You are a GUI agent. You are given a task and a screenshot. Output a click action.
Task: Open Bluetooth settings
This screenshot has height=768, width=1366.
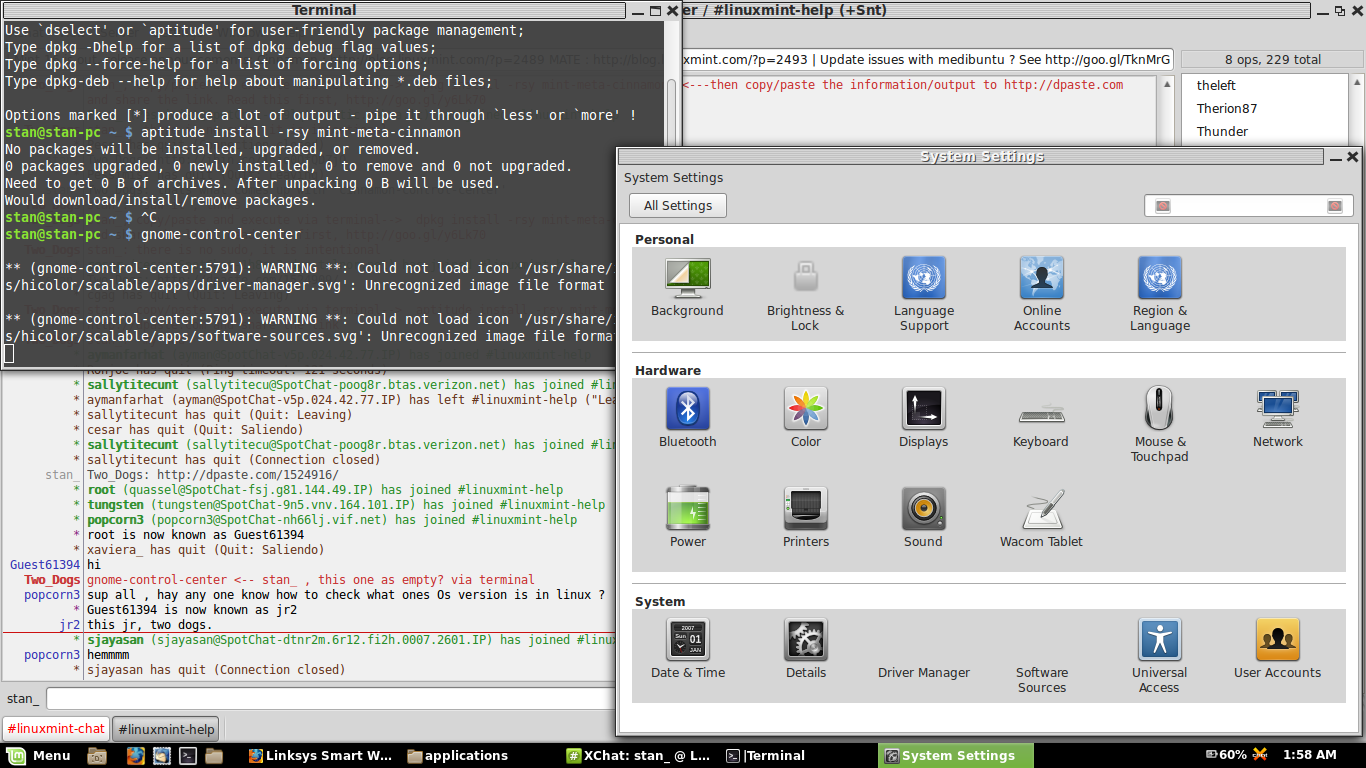687,418
